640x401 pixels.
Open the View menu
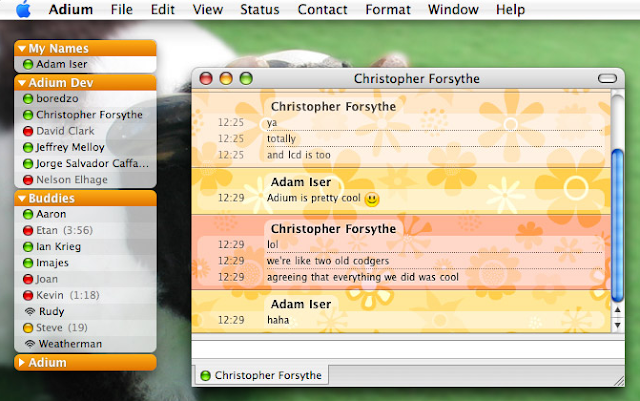point(208,9)
